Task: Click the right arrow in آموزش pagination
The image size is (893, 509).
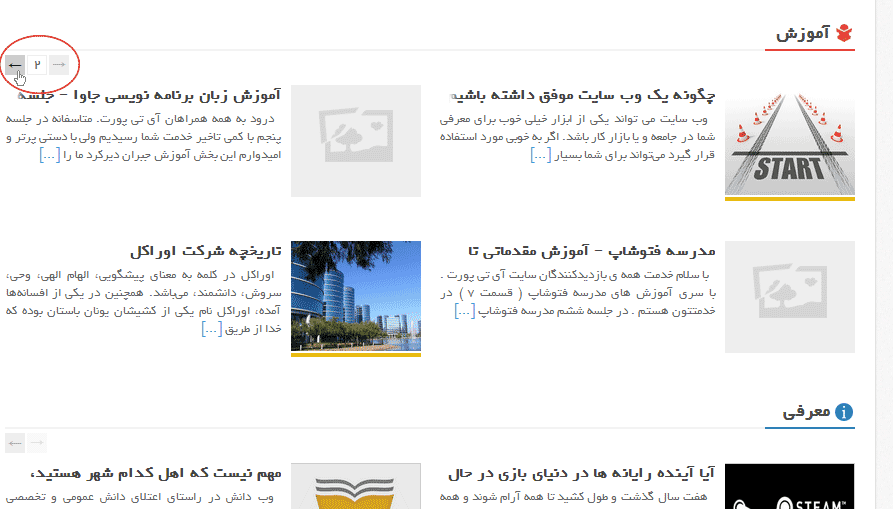Action: (59, 65)
